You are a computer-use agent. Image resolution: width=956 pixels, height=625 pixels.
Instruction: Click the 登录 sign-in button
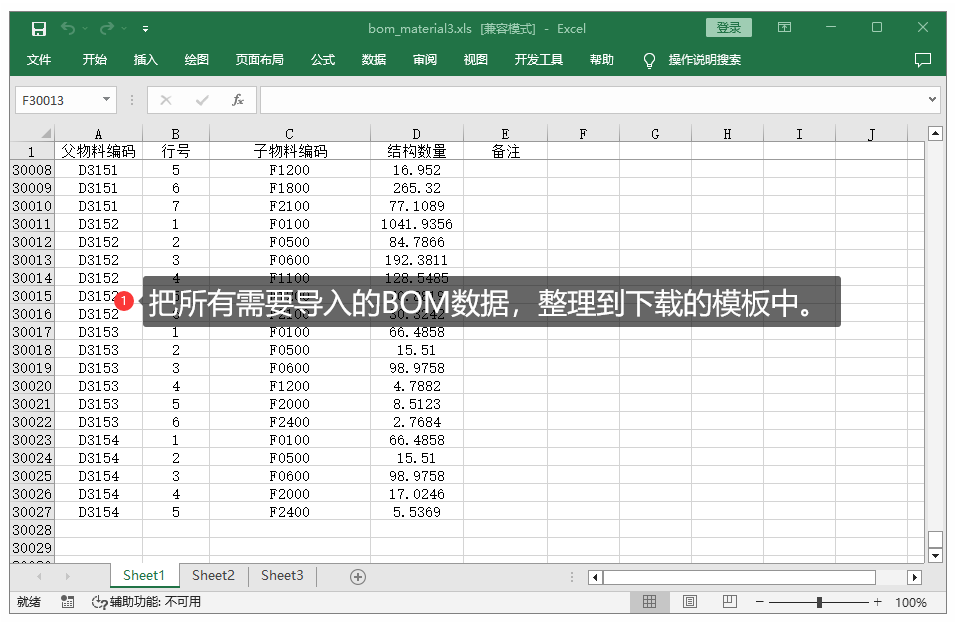(729, 27)
